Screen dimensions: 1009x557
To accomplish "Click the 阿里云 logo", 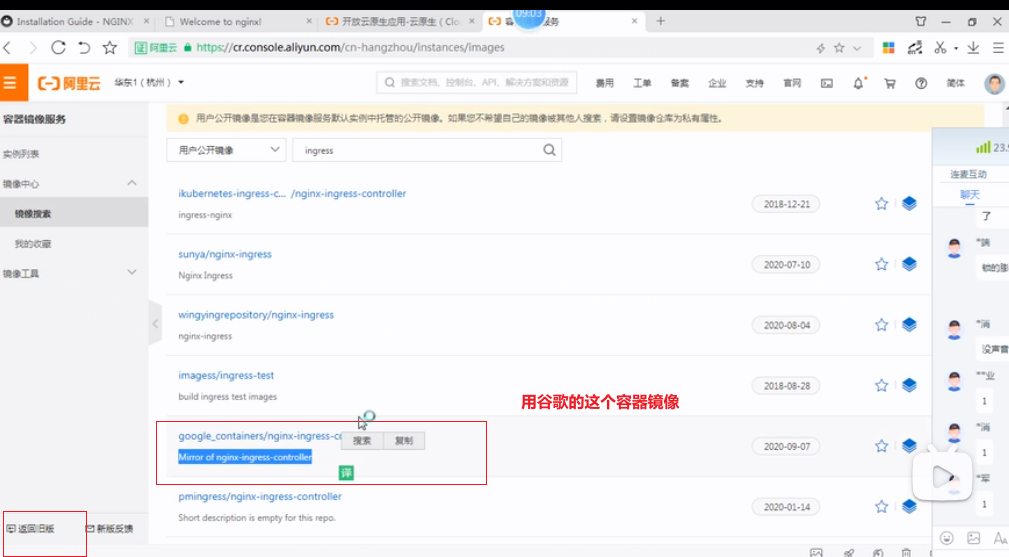I will pos(69,83).
